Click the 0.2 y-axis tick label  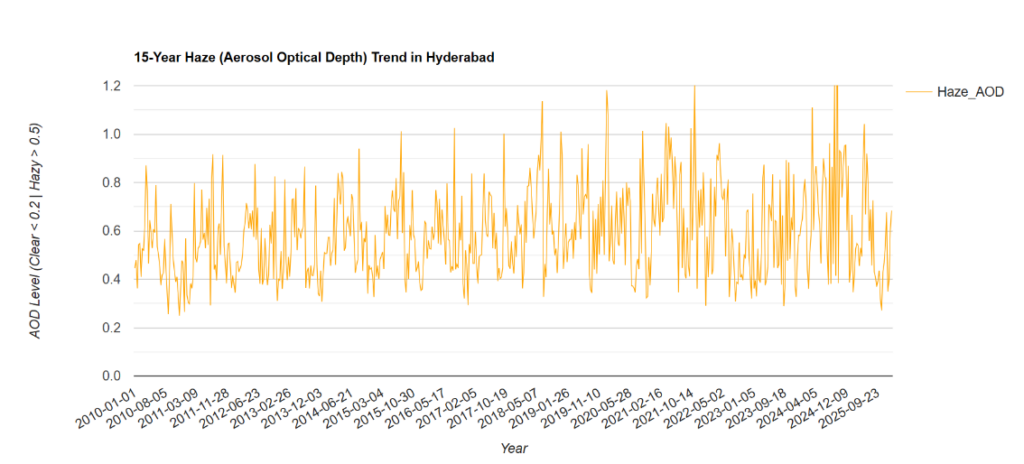click(x=109, y=328)
